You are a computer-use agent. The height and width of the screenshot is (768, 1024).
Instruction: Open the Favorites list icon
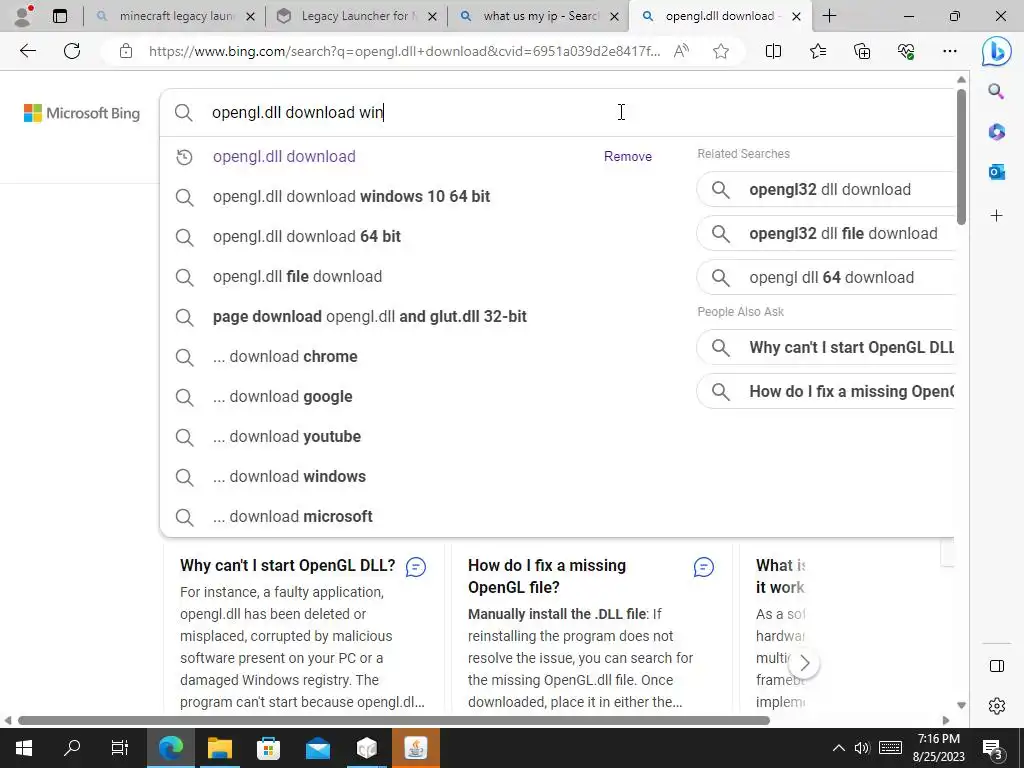(818, 51)
